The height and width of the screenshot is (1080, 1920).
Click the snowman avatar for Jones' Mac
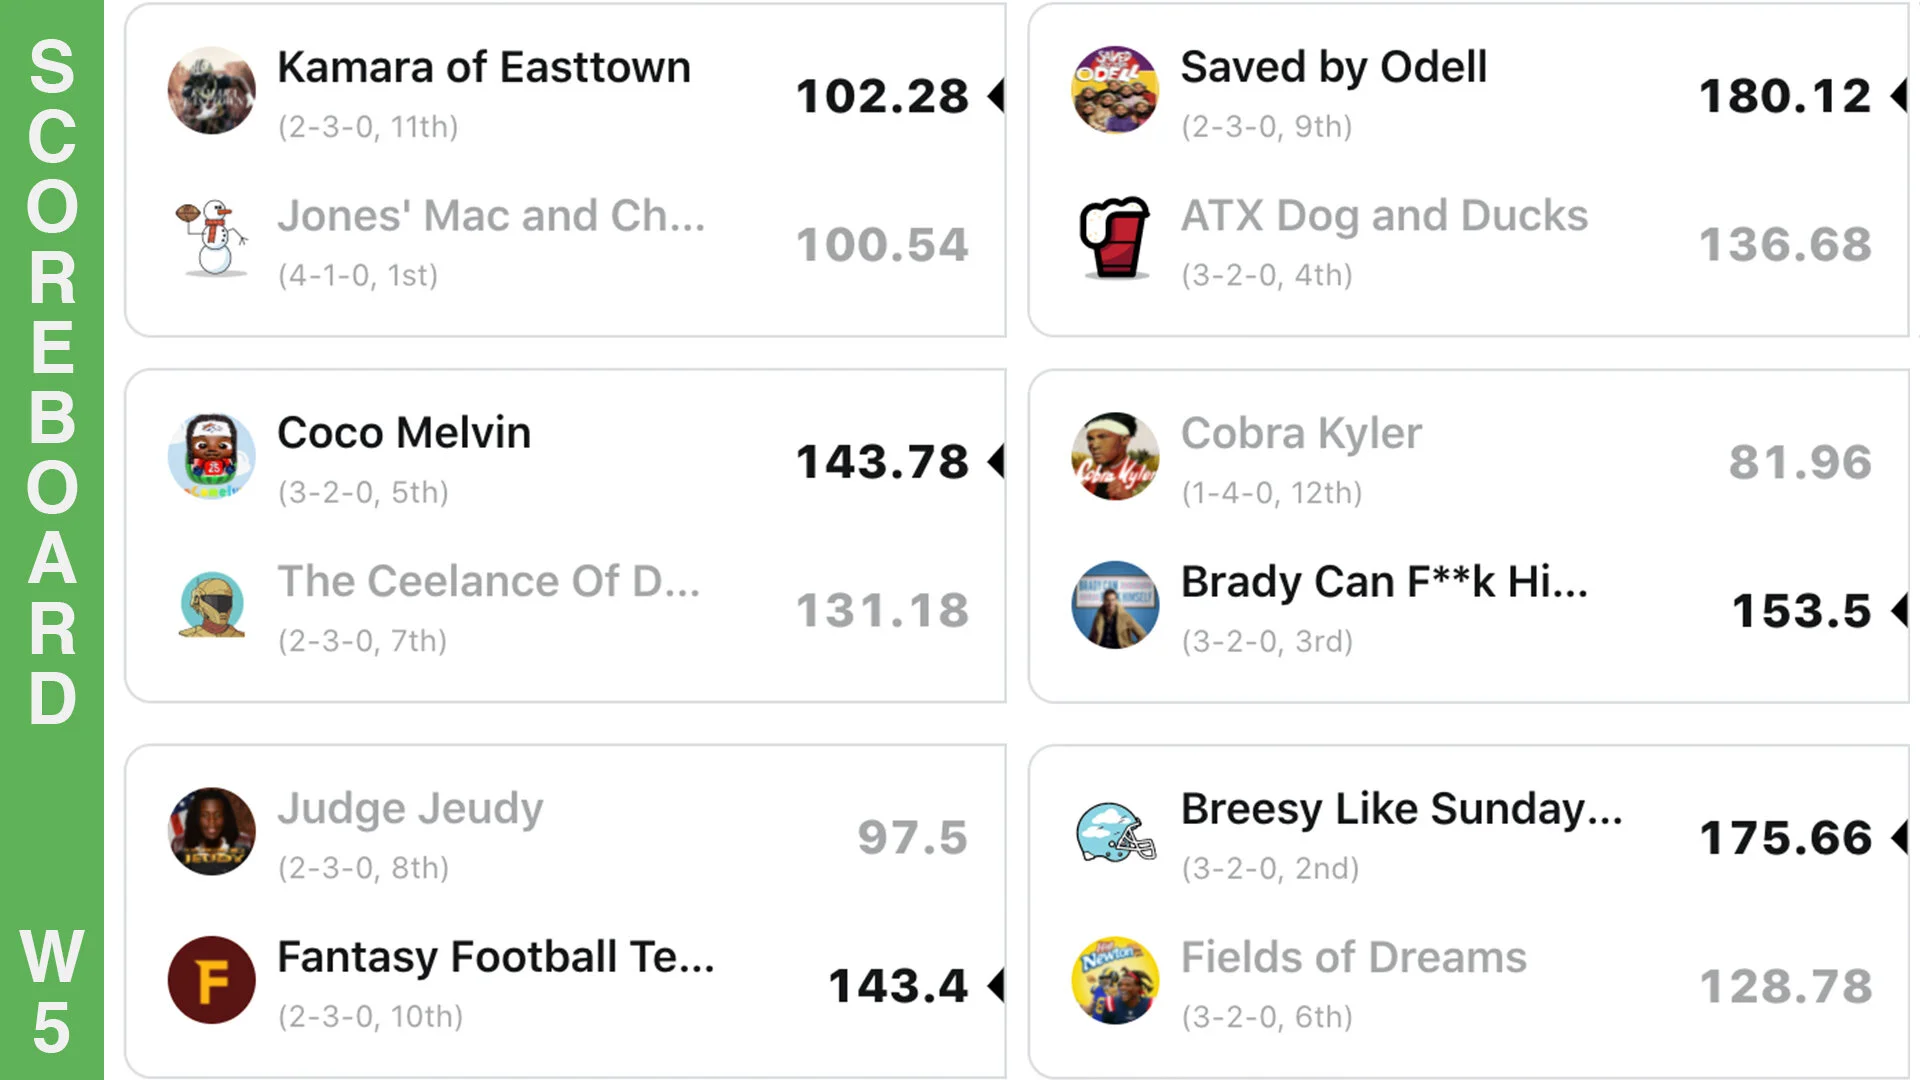(x=211, y=239)
